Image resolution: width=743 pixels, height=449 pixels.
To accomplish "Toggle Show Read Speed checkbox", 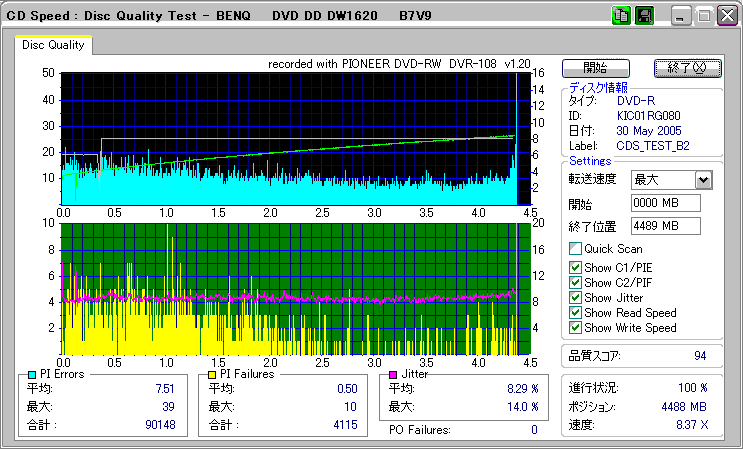I will (x=575, y=312).
